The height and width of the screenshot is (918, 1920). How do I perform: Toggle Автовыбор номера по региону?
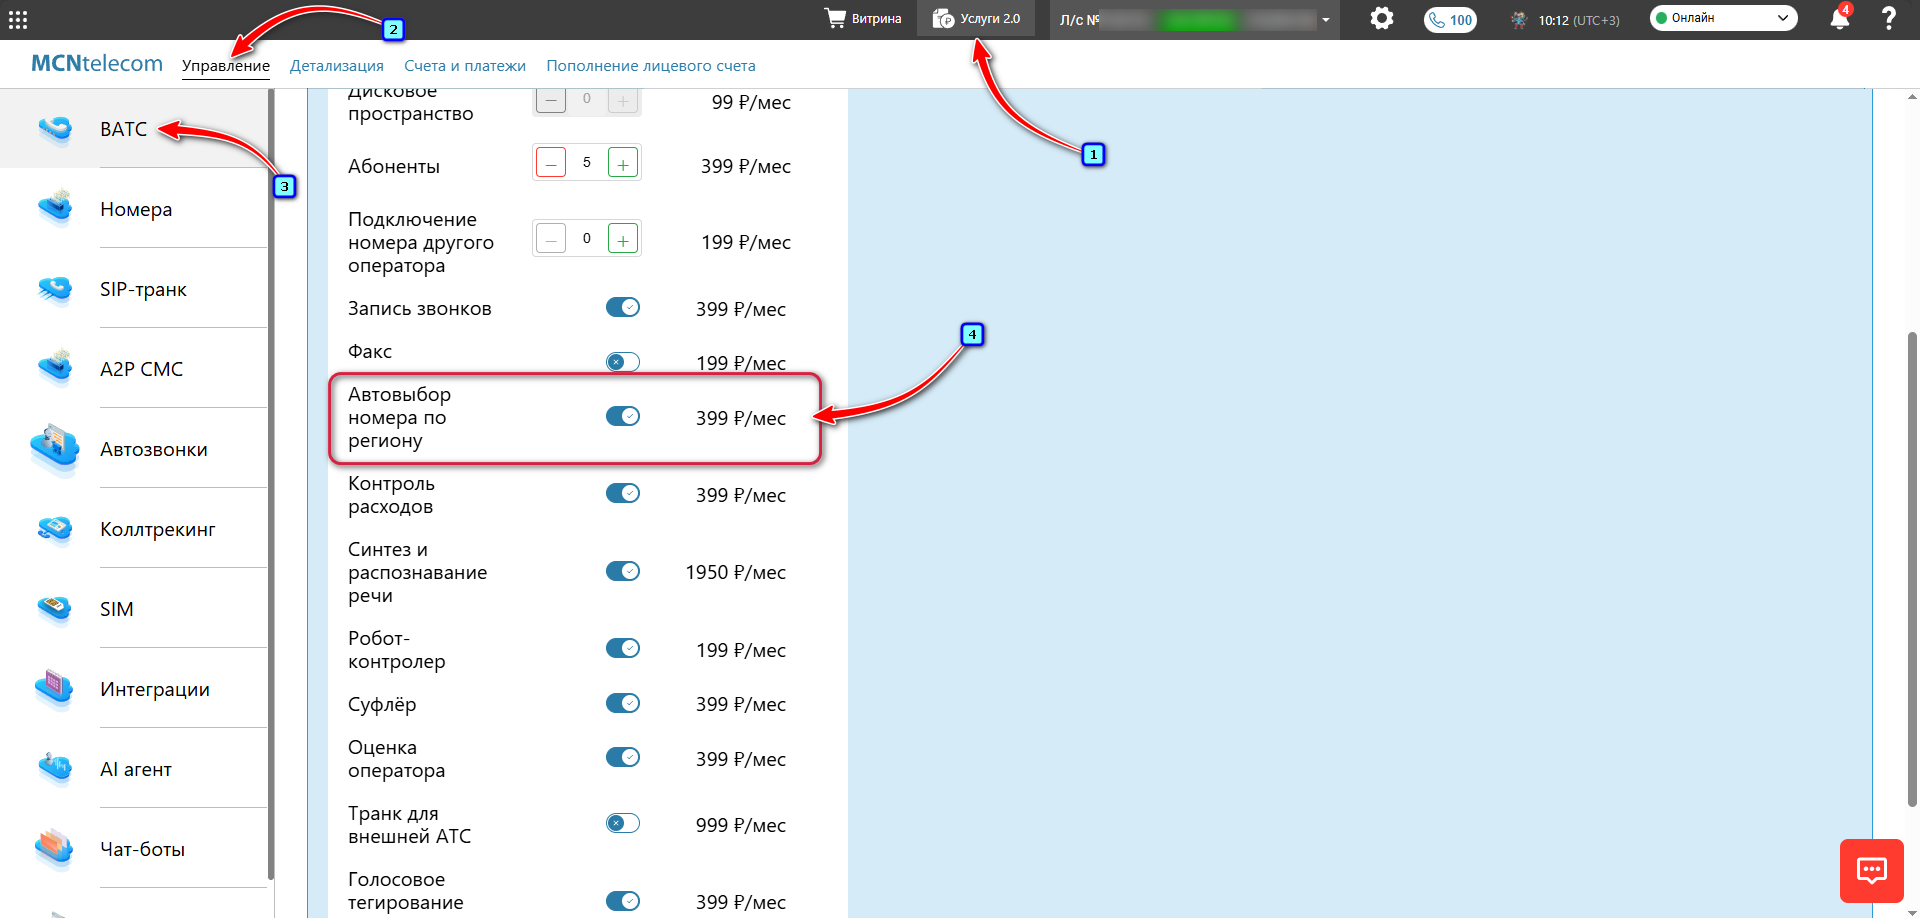622,416
